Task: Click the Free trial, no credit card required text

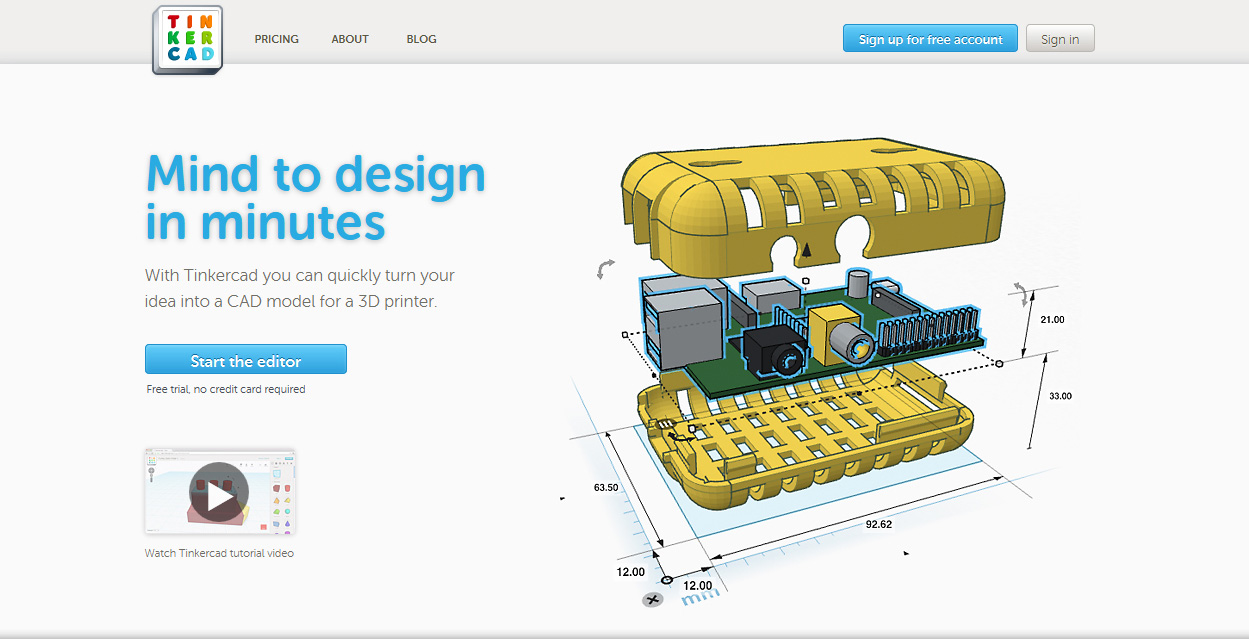Action: click(x=226, y=389)
